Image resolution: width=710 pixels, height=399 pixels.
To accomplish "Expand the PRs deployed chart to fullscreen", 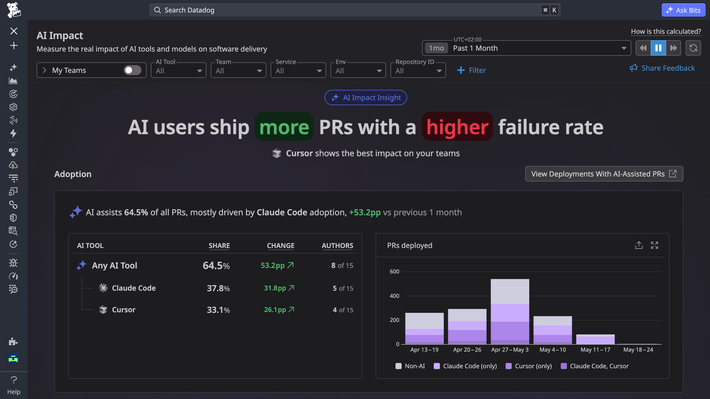I will point(654,245).
